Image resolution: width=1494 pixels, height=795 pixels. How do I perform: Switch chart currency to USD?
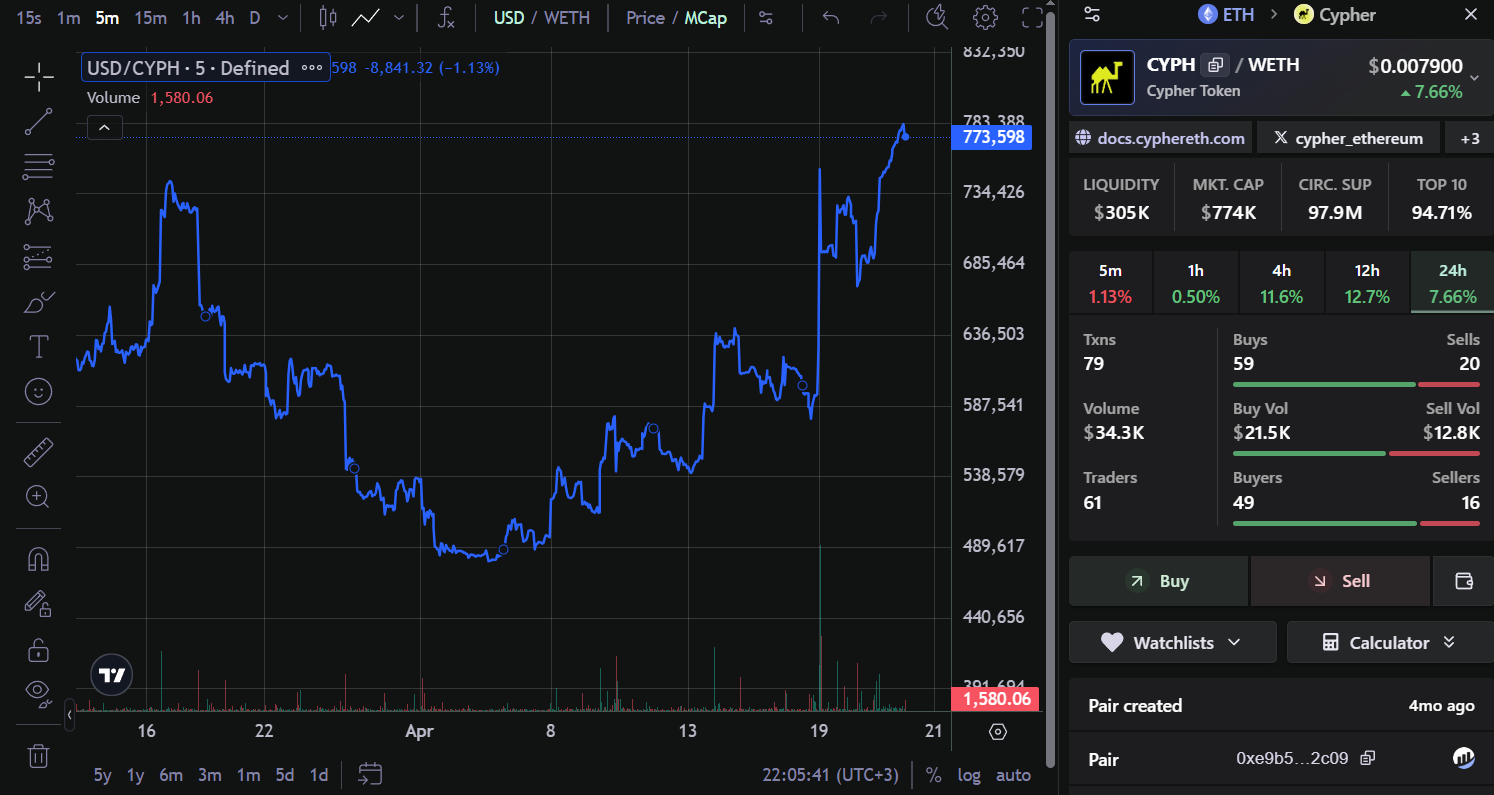coord(509,18)
